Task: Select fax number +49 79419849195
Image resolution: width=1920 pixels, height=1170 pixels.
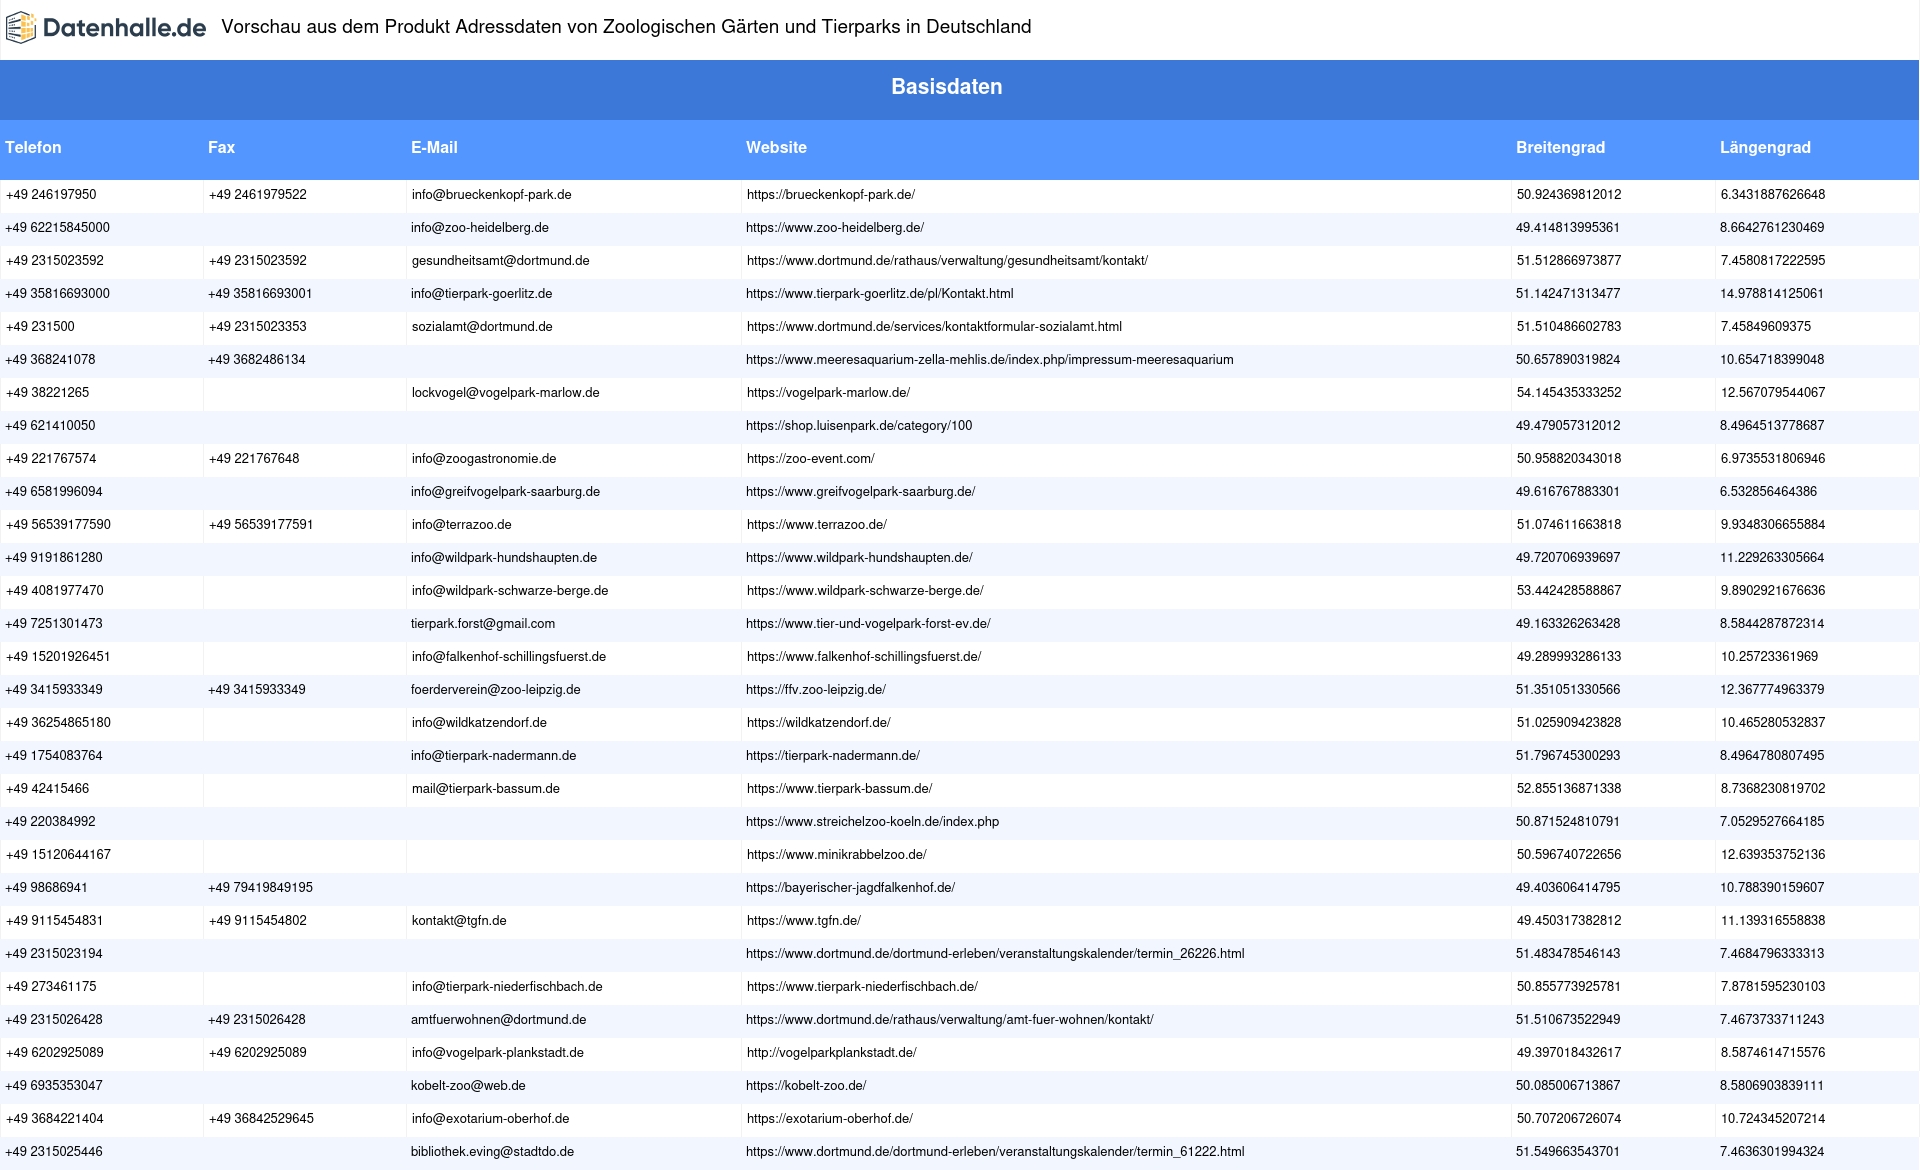Action: pyautogui.click(x=260, y=888)
